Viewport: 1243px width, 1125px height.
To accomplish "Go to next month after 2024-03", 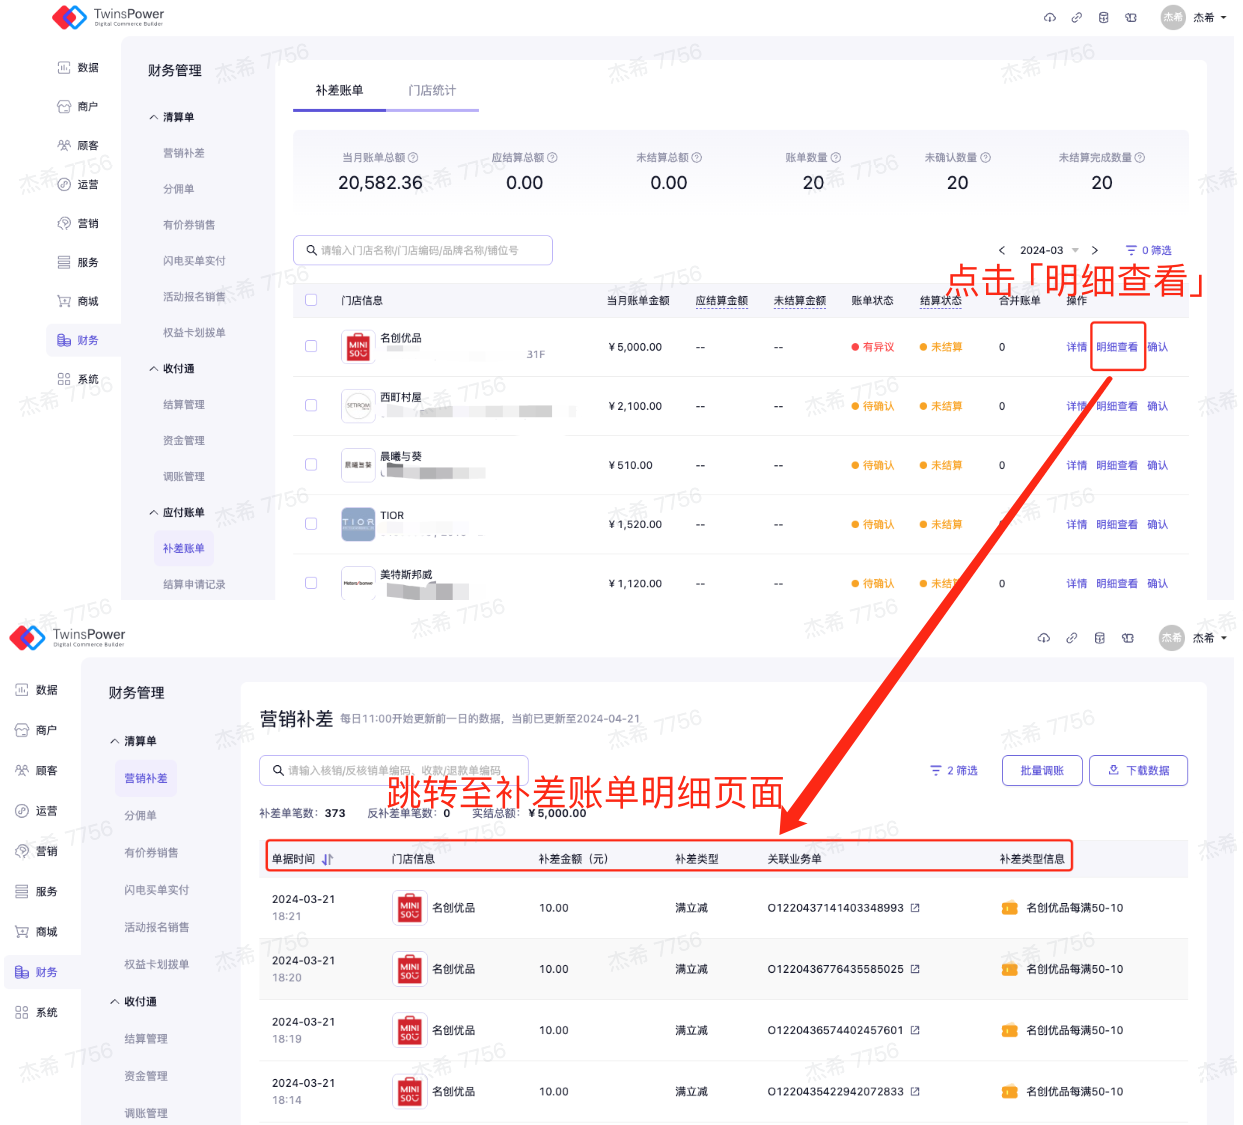I will [1095, 251].
